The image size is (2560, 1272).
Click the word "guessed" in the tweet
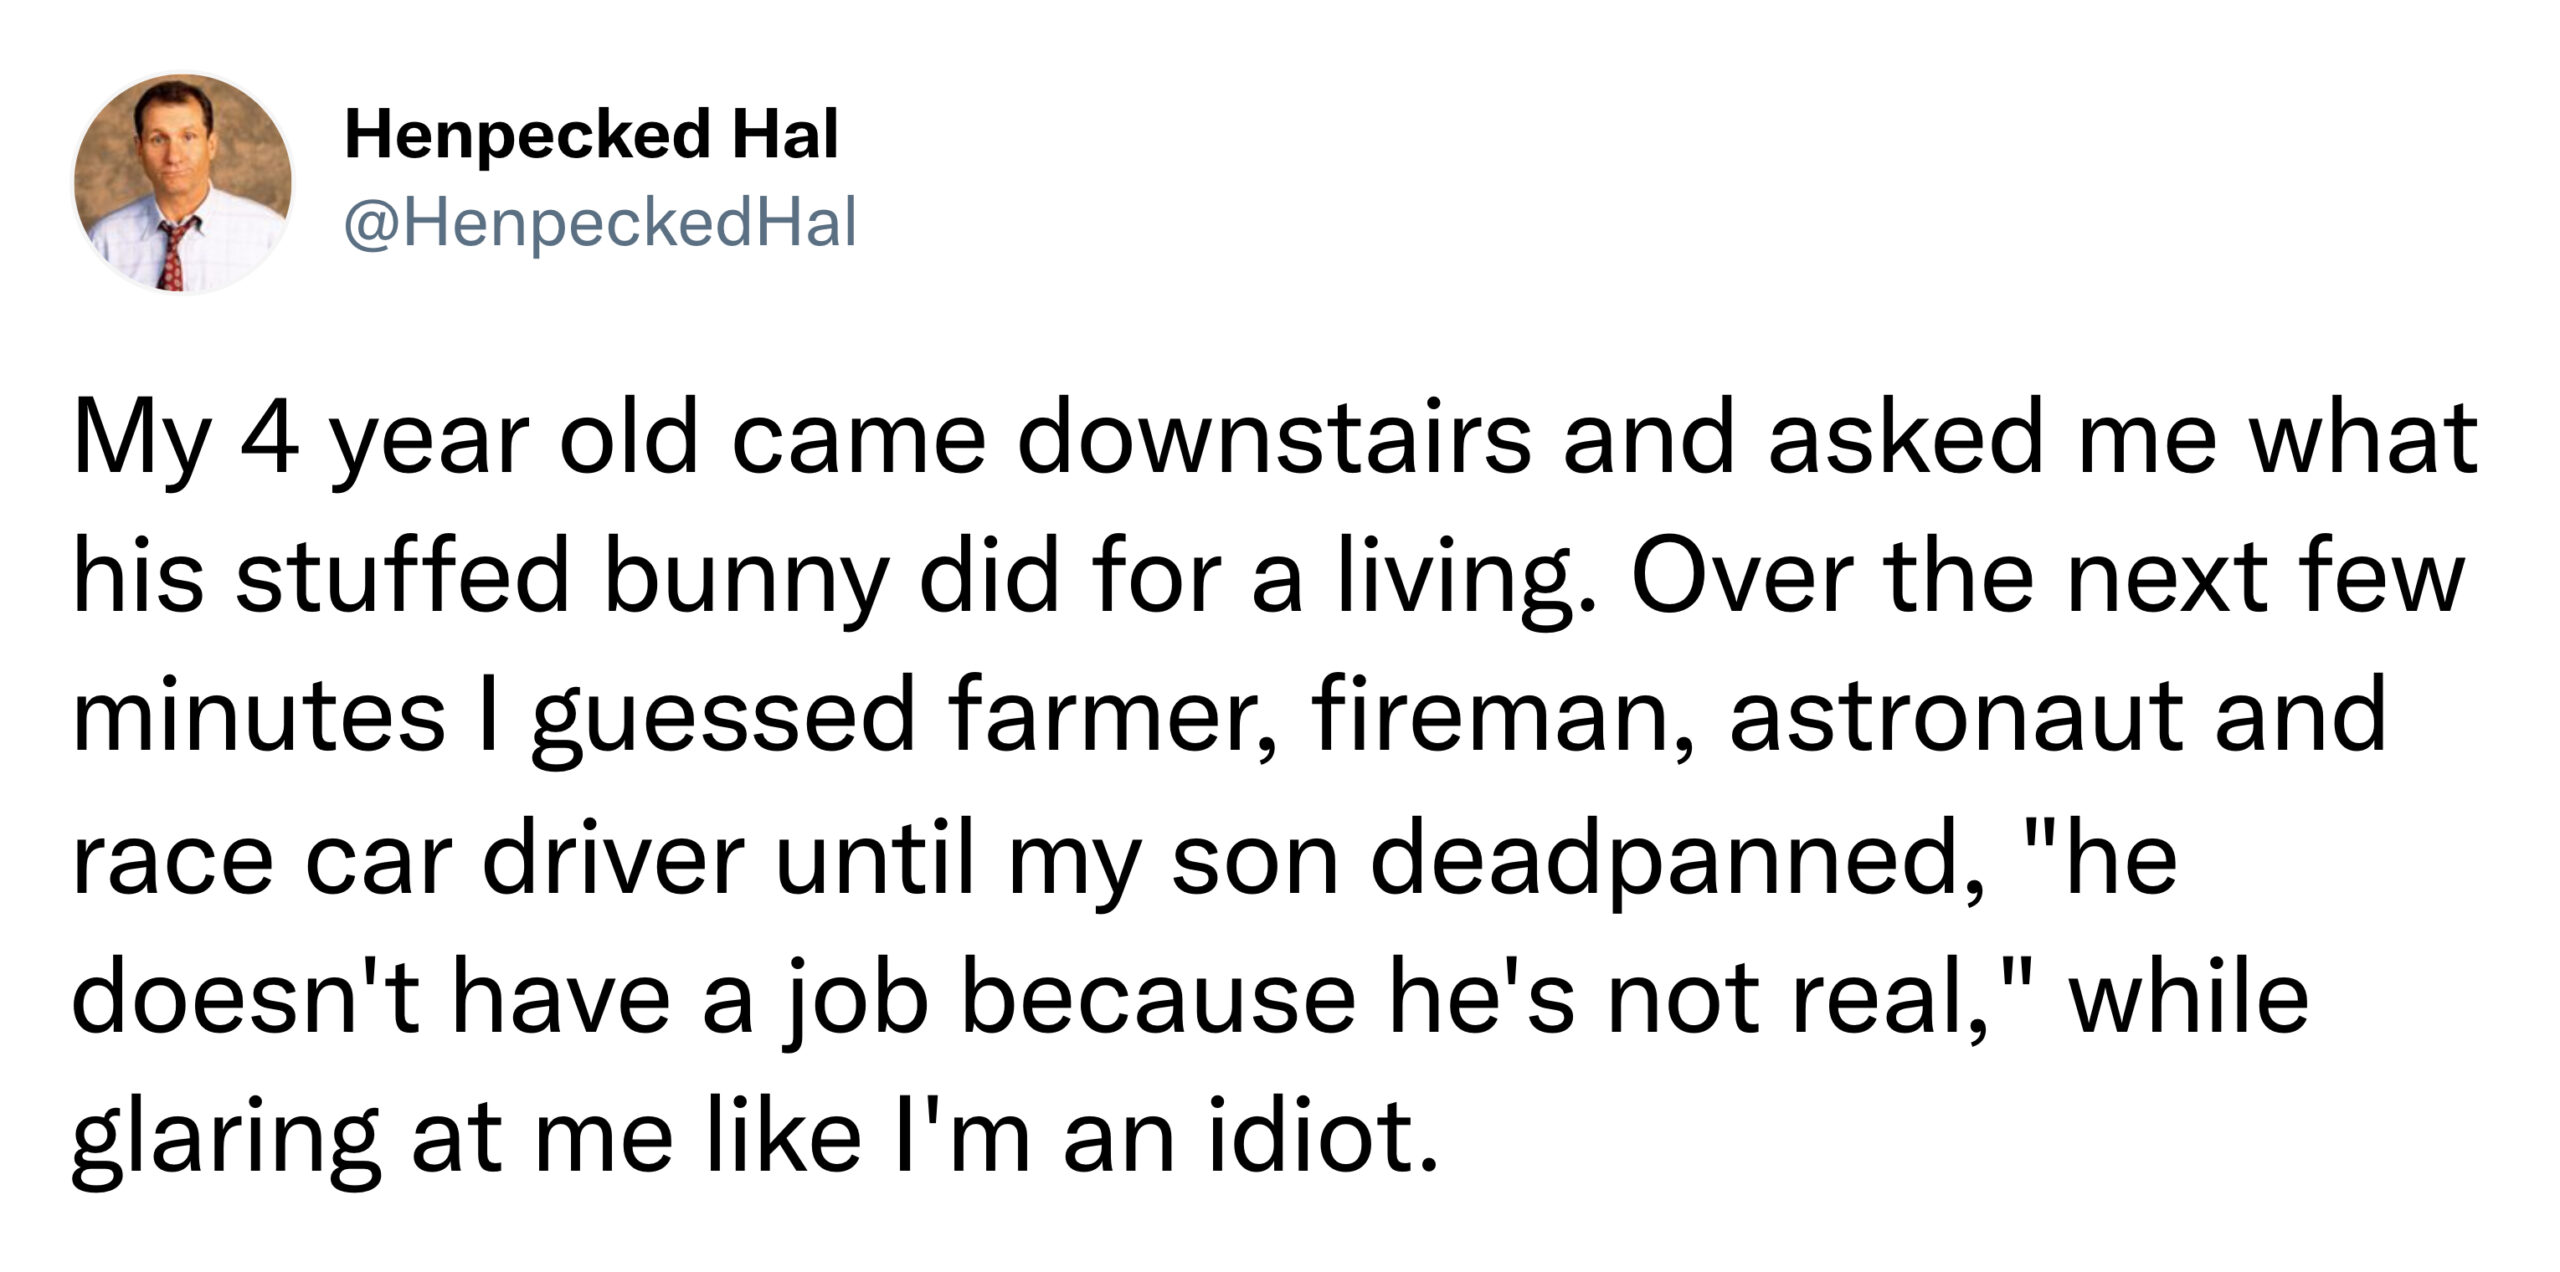pos(723,724)
